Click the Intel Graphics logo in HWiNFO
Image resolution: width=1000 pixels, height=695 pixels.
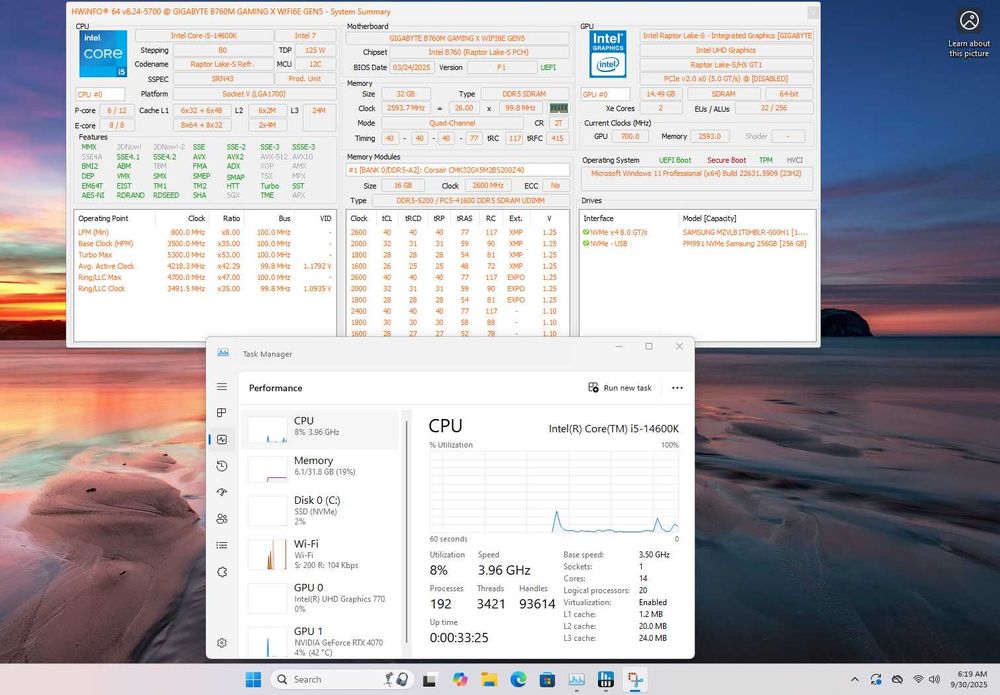(x=607, y=54)
